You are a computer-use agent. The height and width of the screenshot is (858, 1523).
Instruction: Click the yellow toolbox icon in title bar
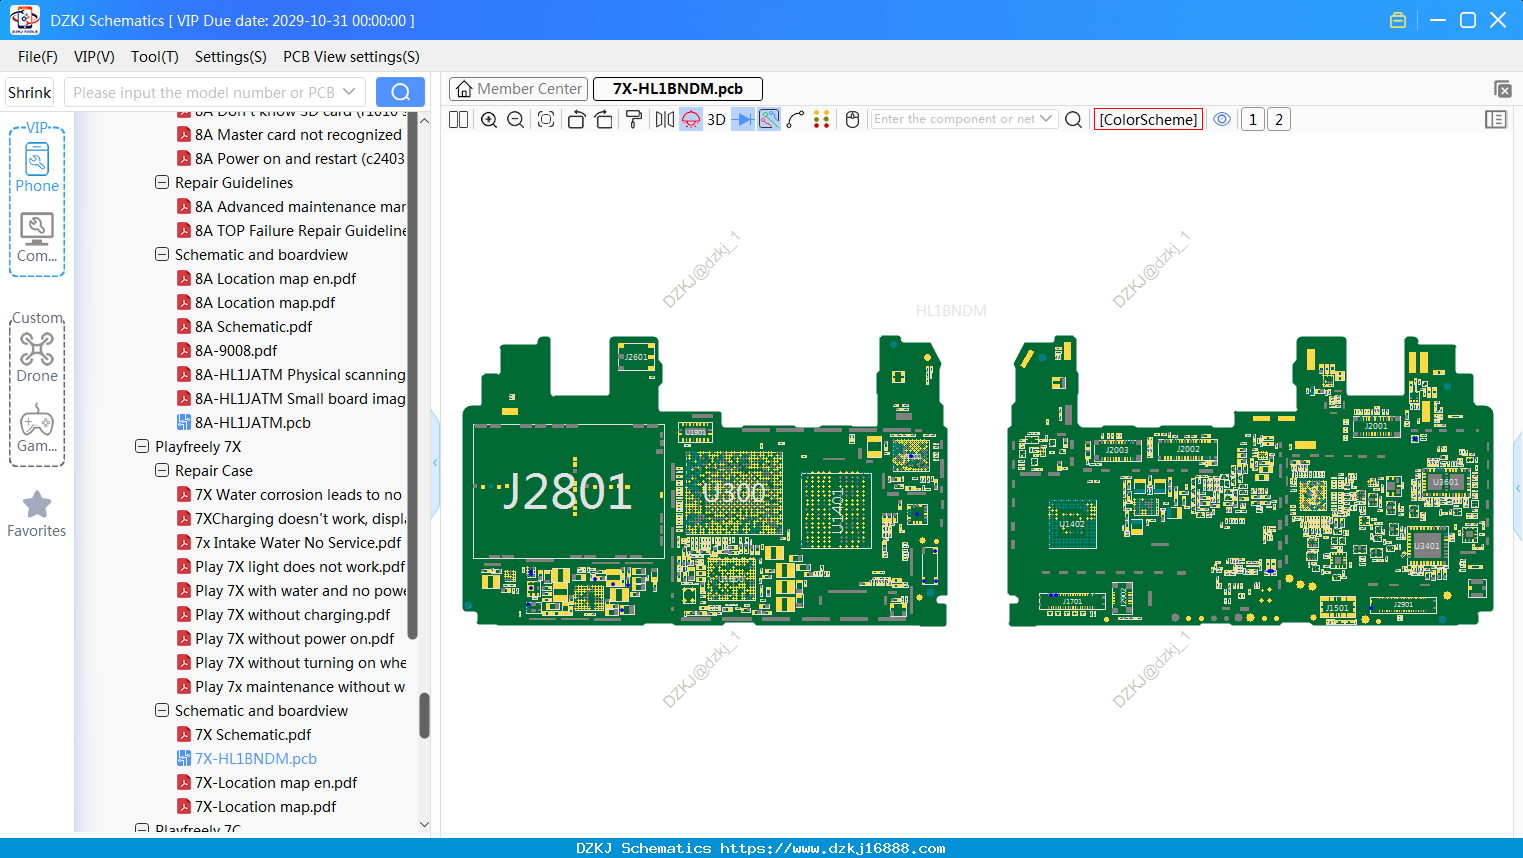[1398, 20]
